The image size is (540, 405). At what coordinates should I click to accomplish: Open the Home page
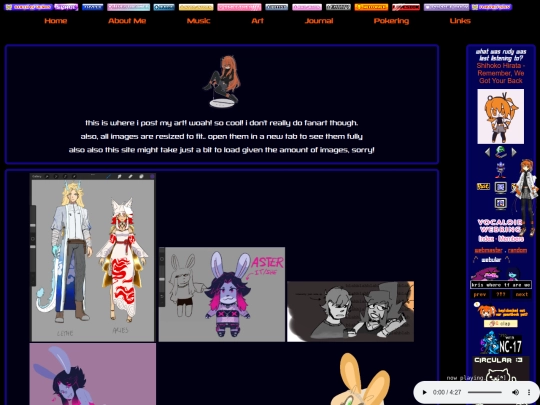(55, 21)
